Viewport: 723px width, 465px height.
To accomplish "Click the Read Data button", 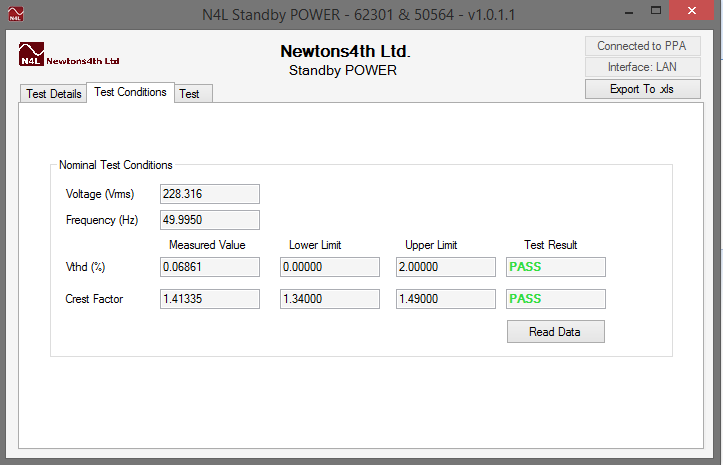I will pos(556,332).
